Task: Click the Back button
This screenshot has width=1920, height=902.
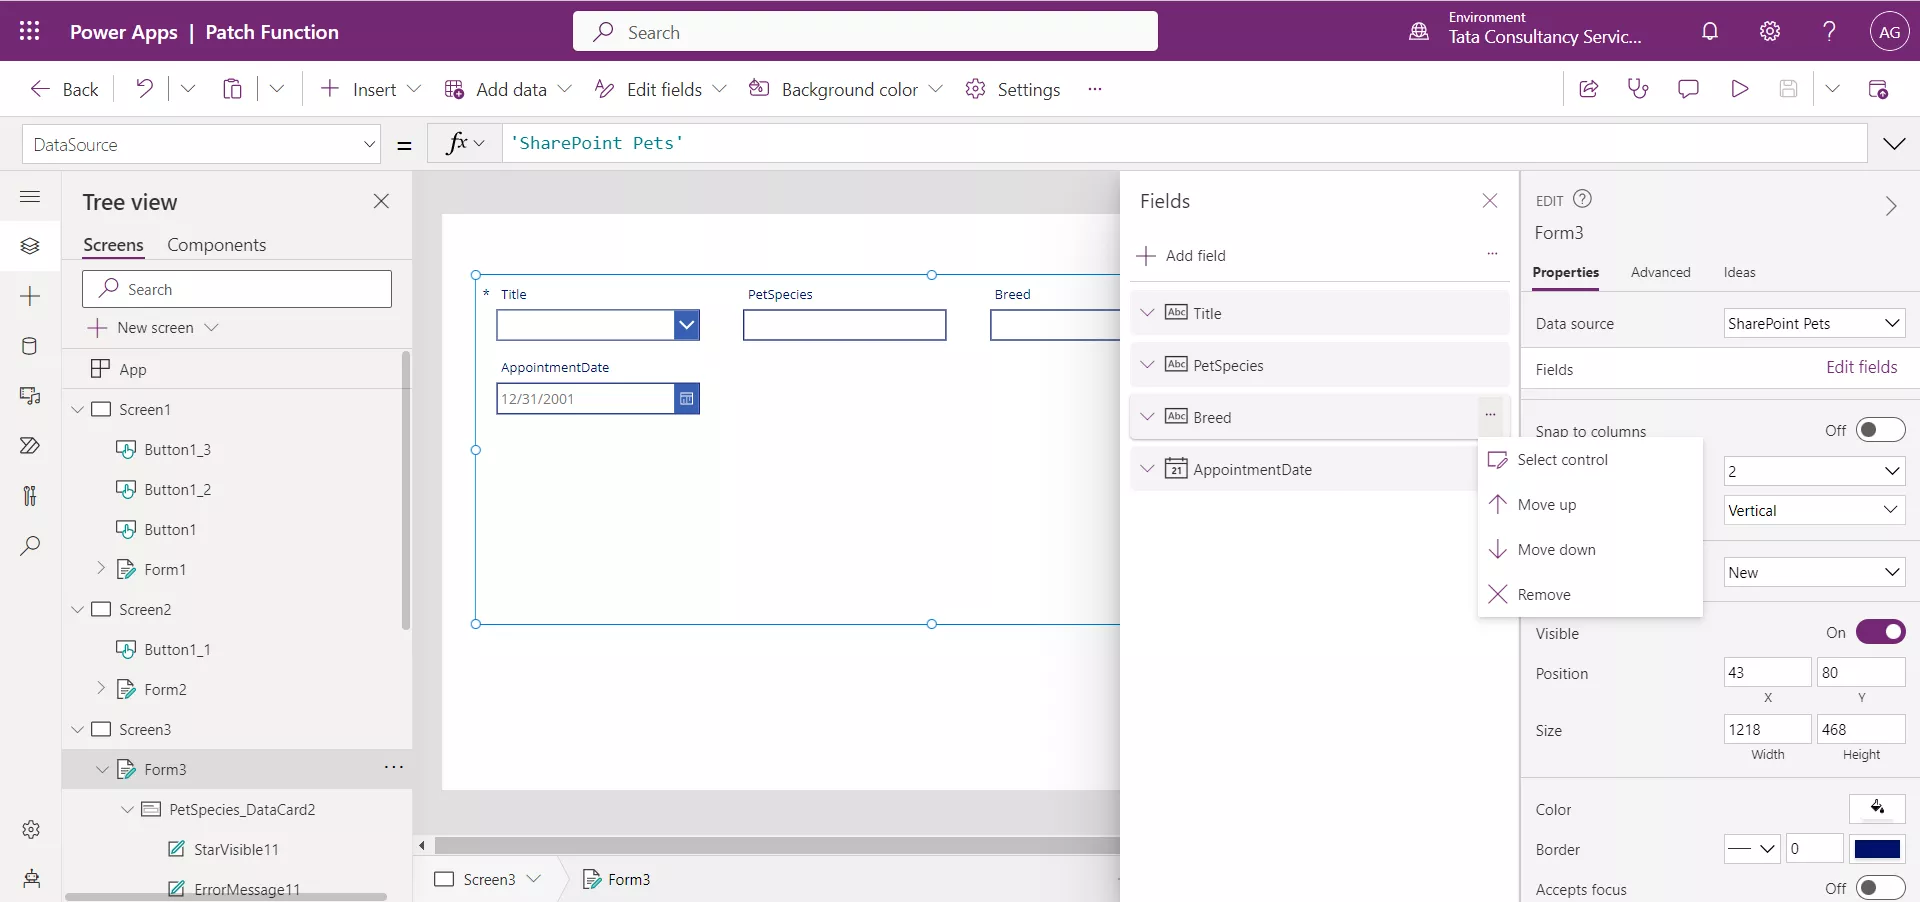Action: pos(64,89)
